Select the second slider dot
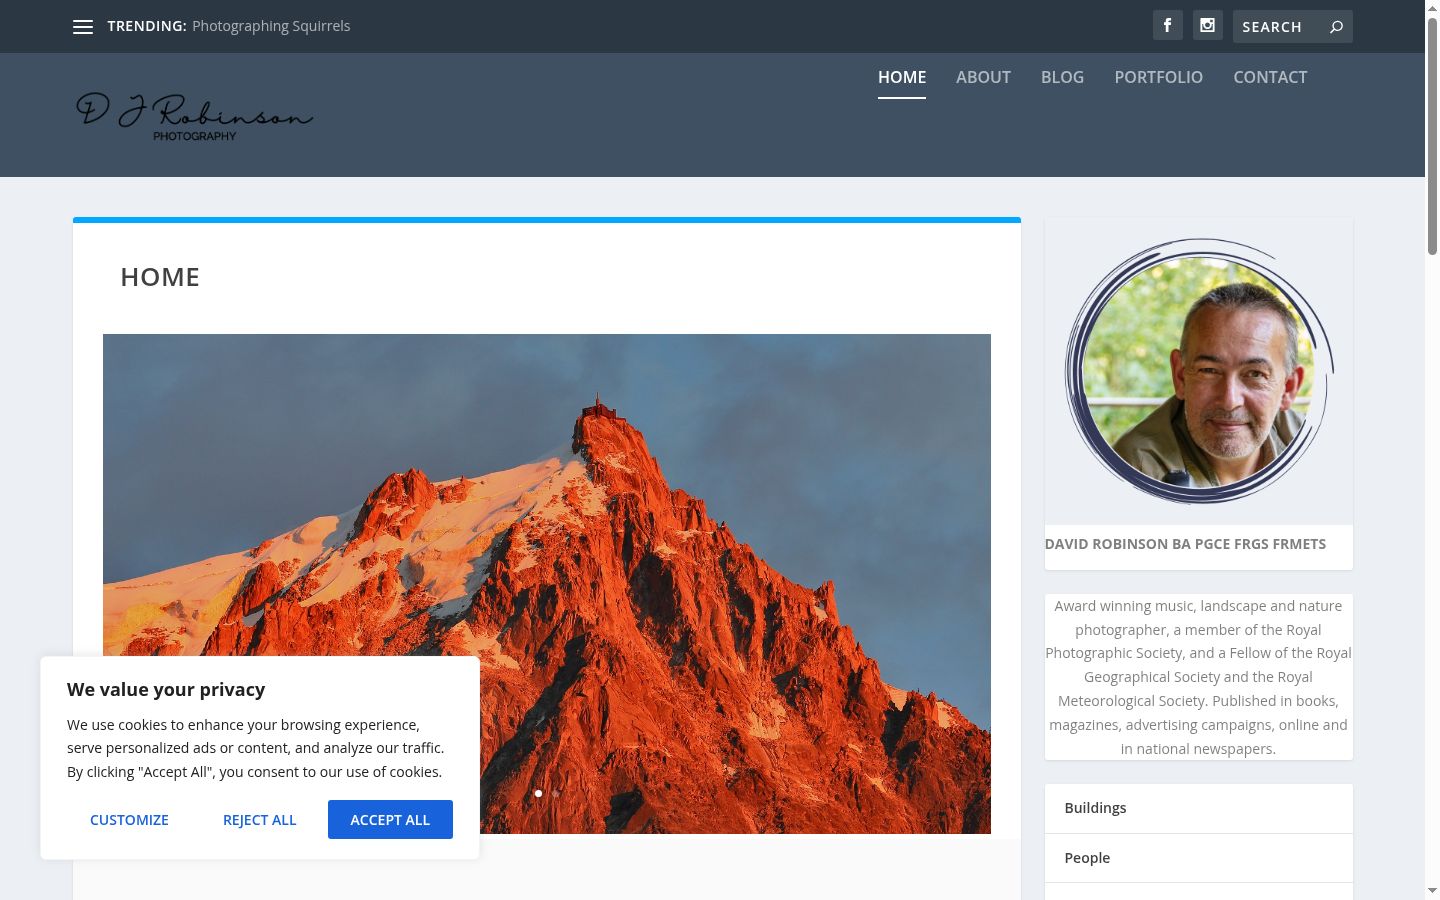 pyautogui.click(x=556, y=793)
